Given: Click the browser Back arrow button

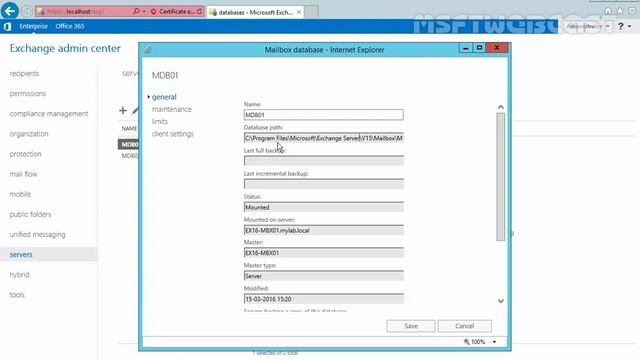Looking at the screenshot, I should (9, 11).
